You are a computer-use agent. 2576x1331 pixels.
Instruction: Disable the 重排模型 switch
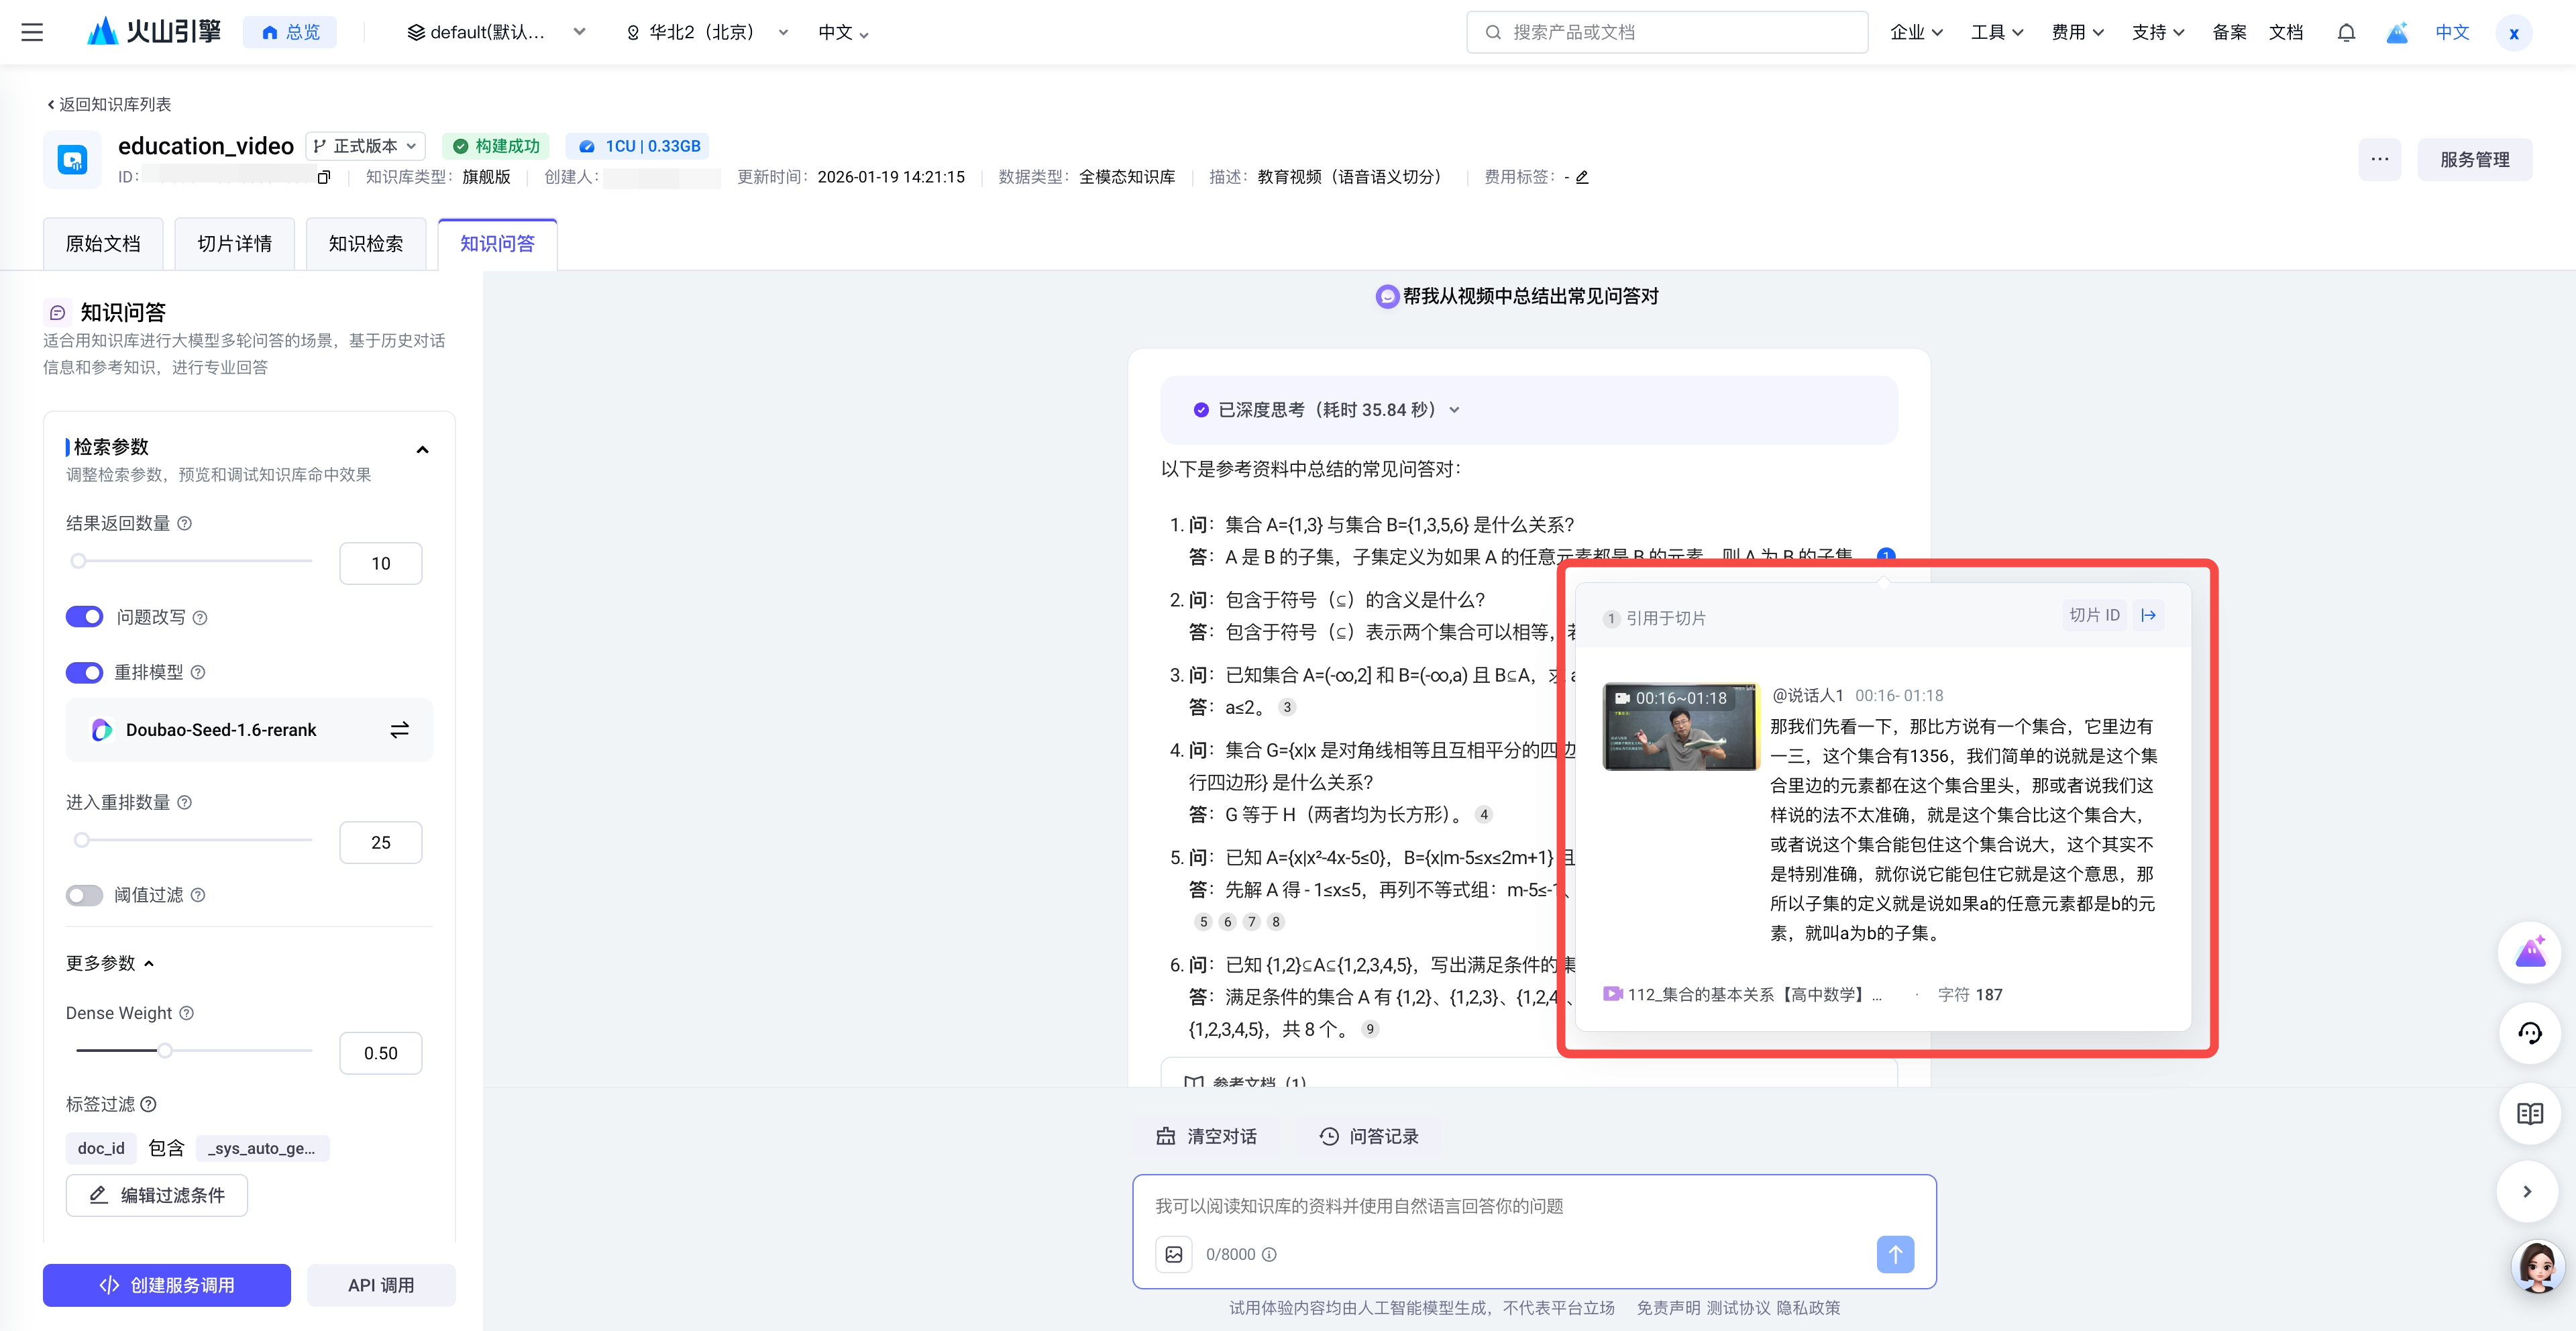click(x=85, y=672)
